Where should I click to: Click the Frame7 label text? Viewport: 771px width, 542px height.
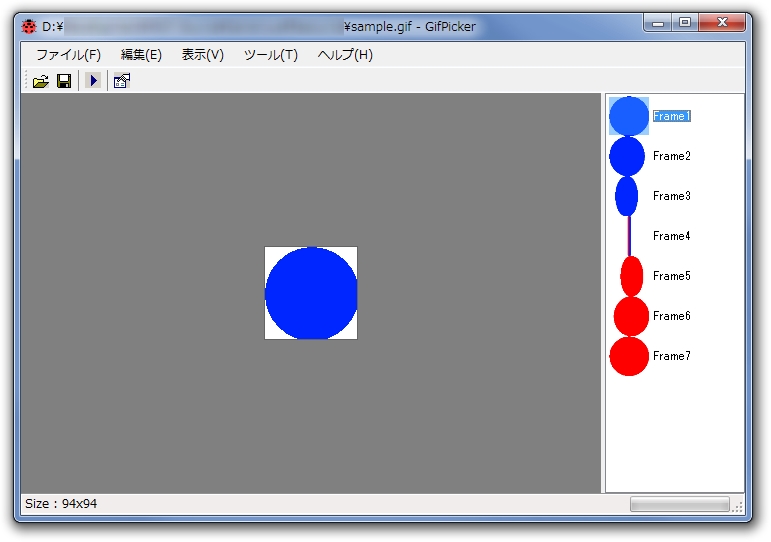coord(672,356)
